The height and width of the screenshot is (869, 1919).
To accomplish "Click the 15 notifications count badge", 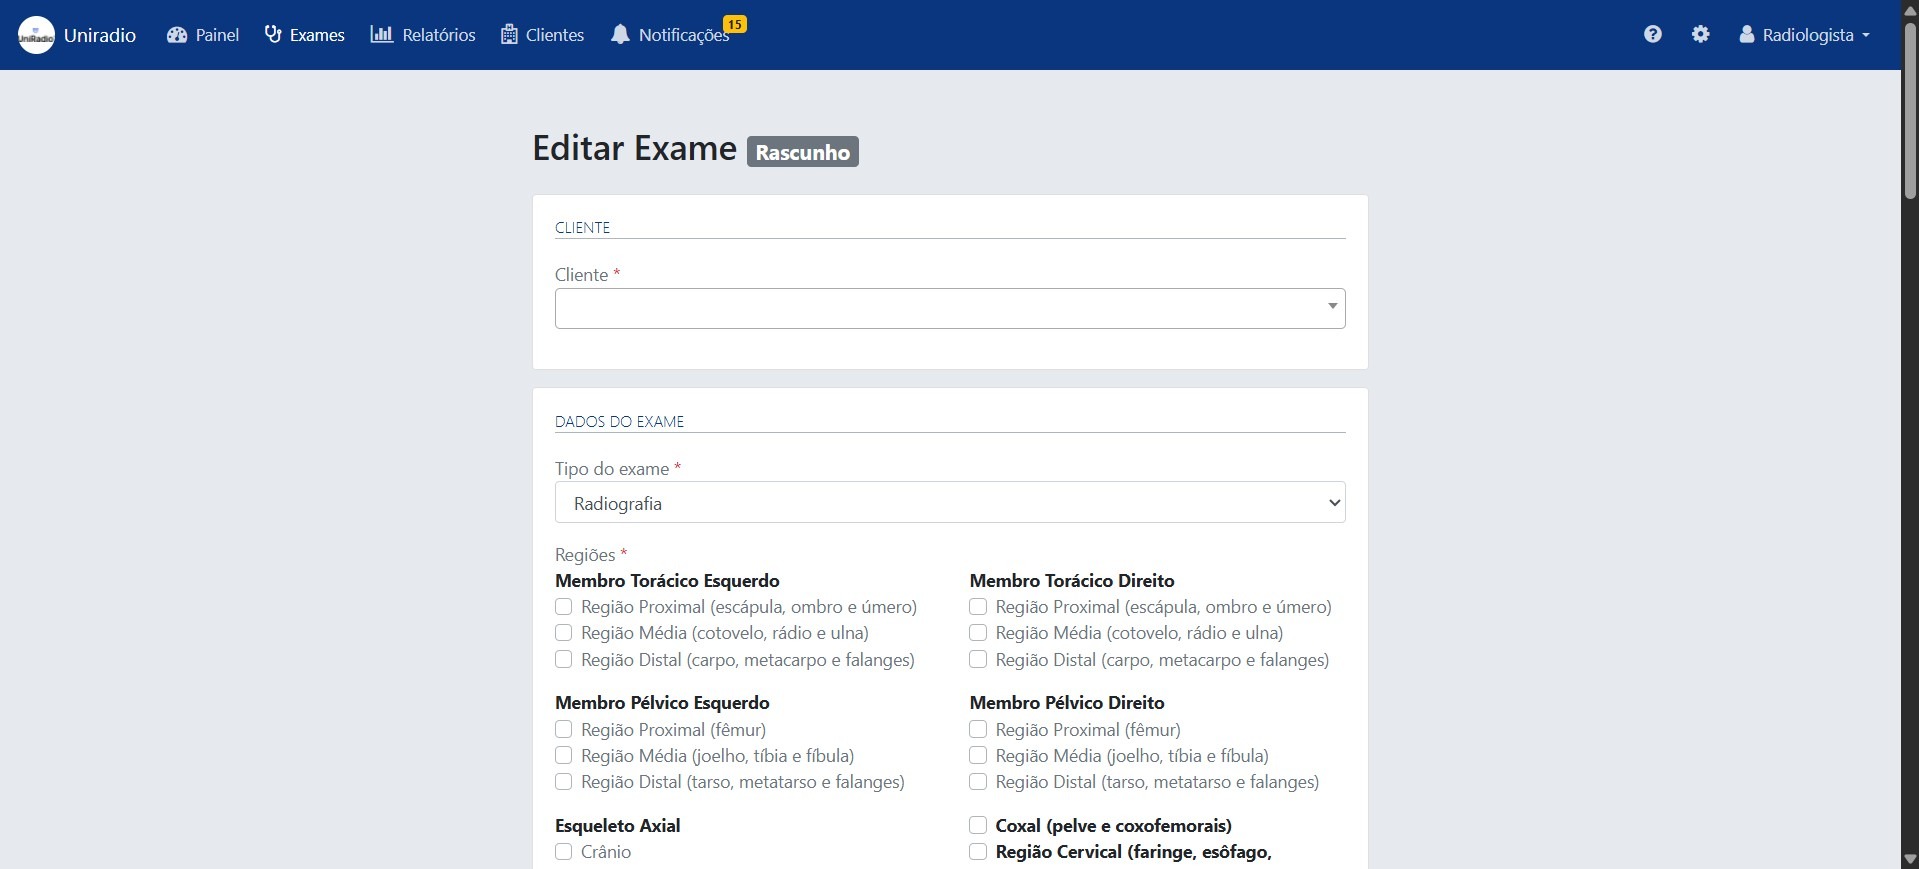I will (x=735, y=24).
